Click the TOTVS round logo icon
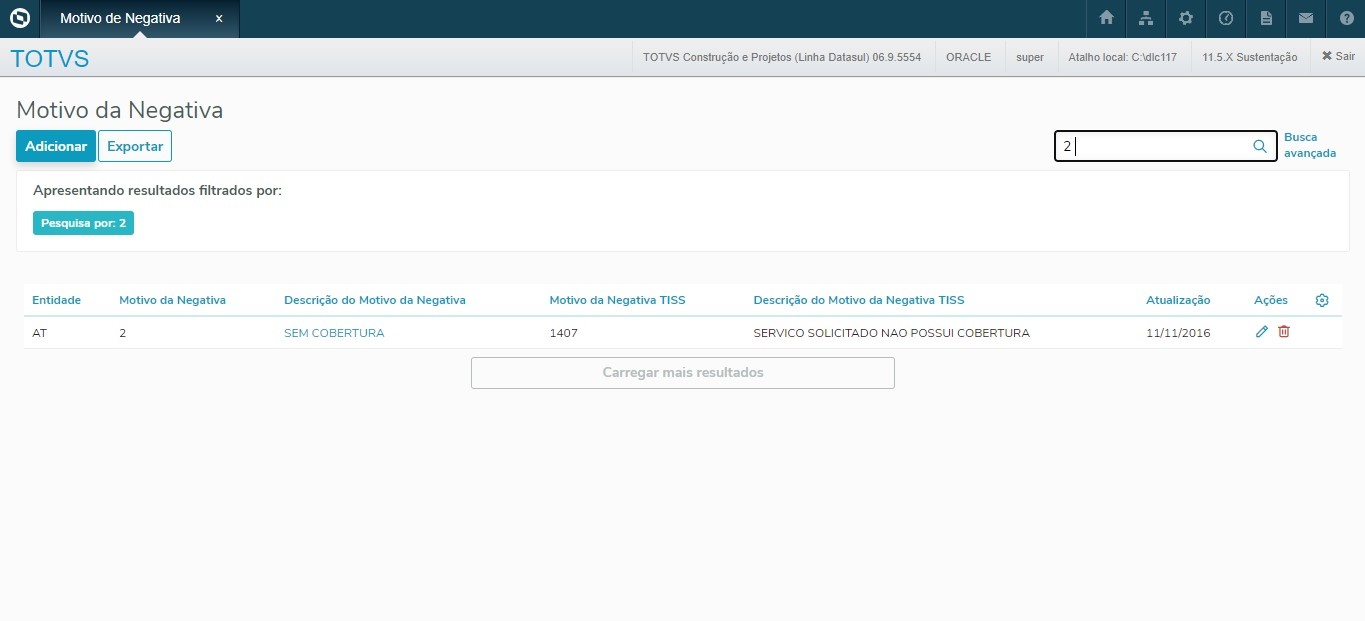Screen dimensions: 1365x621 [x=19, y=18]
